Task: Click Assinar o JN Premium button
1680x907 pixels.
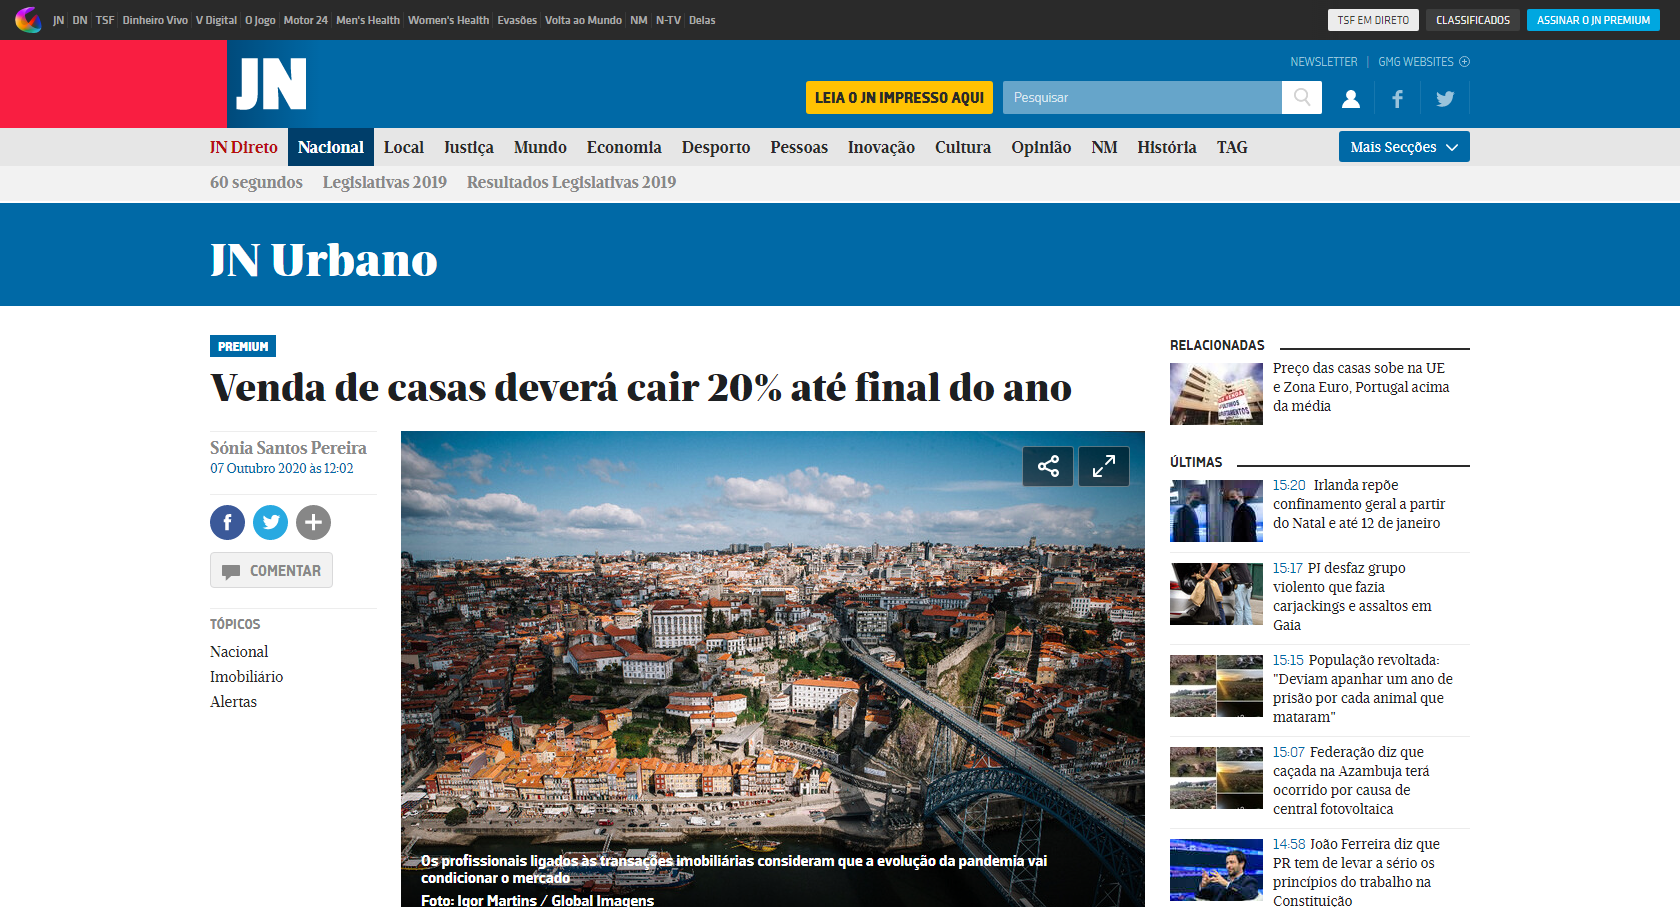Action: pyautogui.click(x=1593, y=20)
